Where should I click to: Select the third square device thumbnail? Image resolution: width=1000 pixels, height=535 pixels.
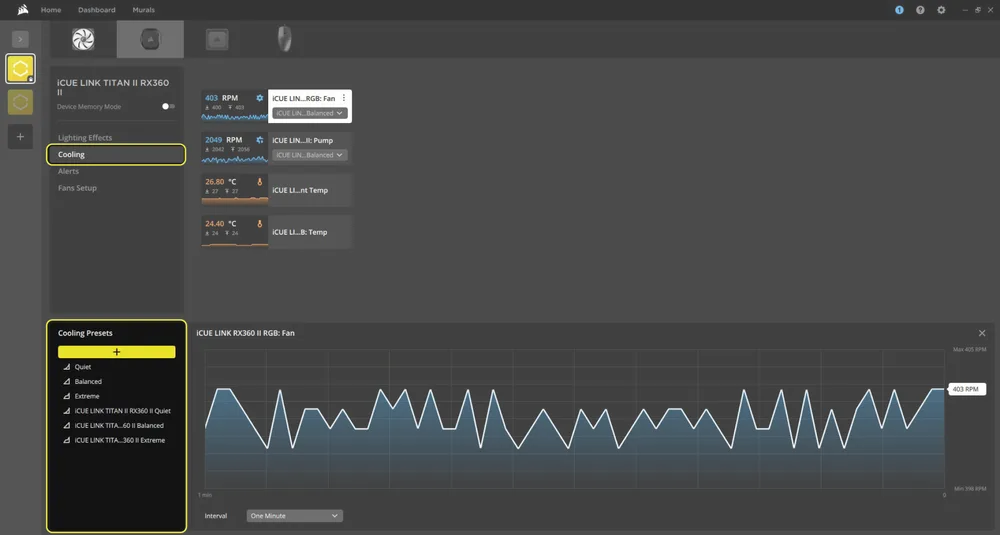217,40
